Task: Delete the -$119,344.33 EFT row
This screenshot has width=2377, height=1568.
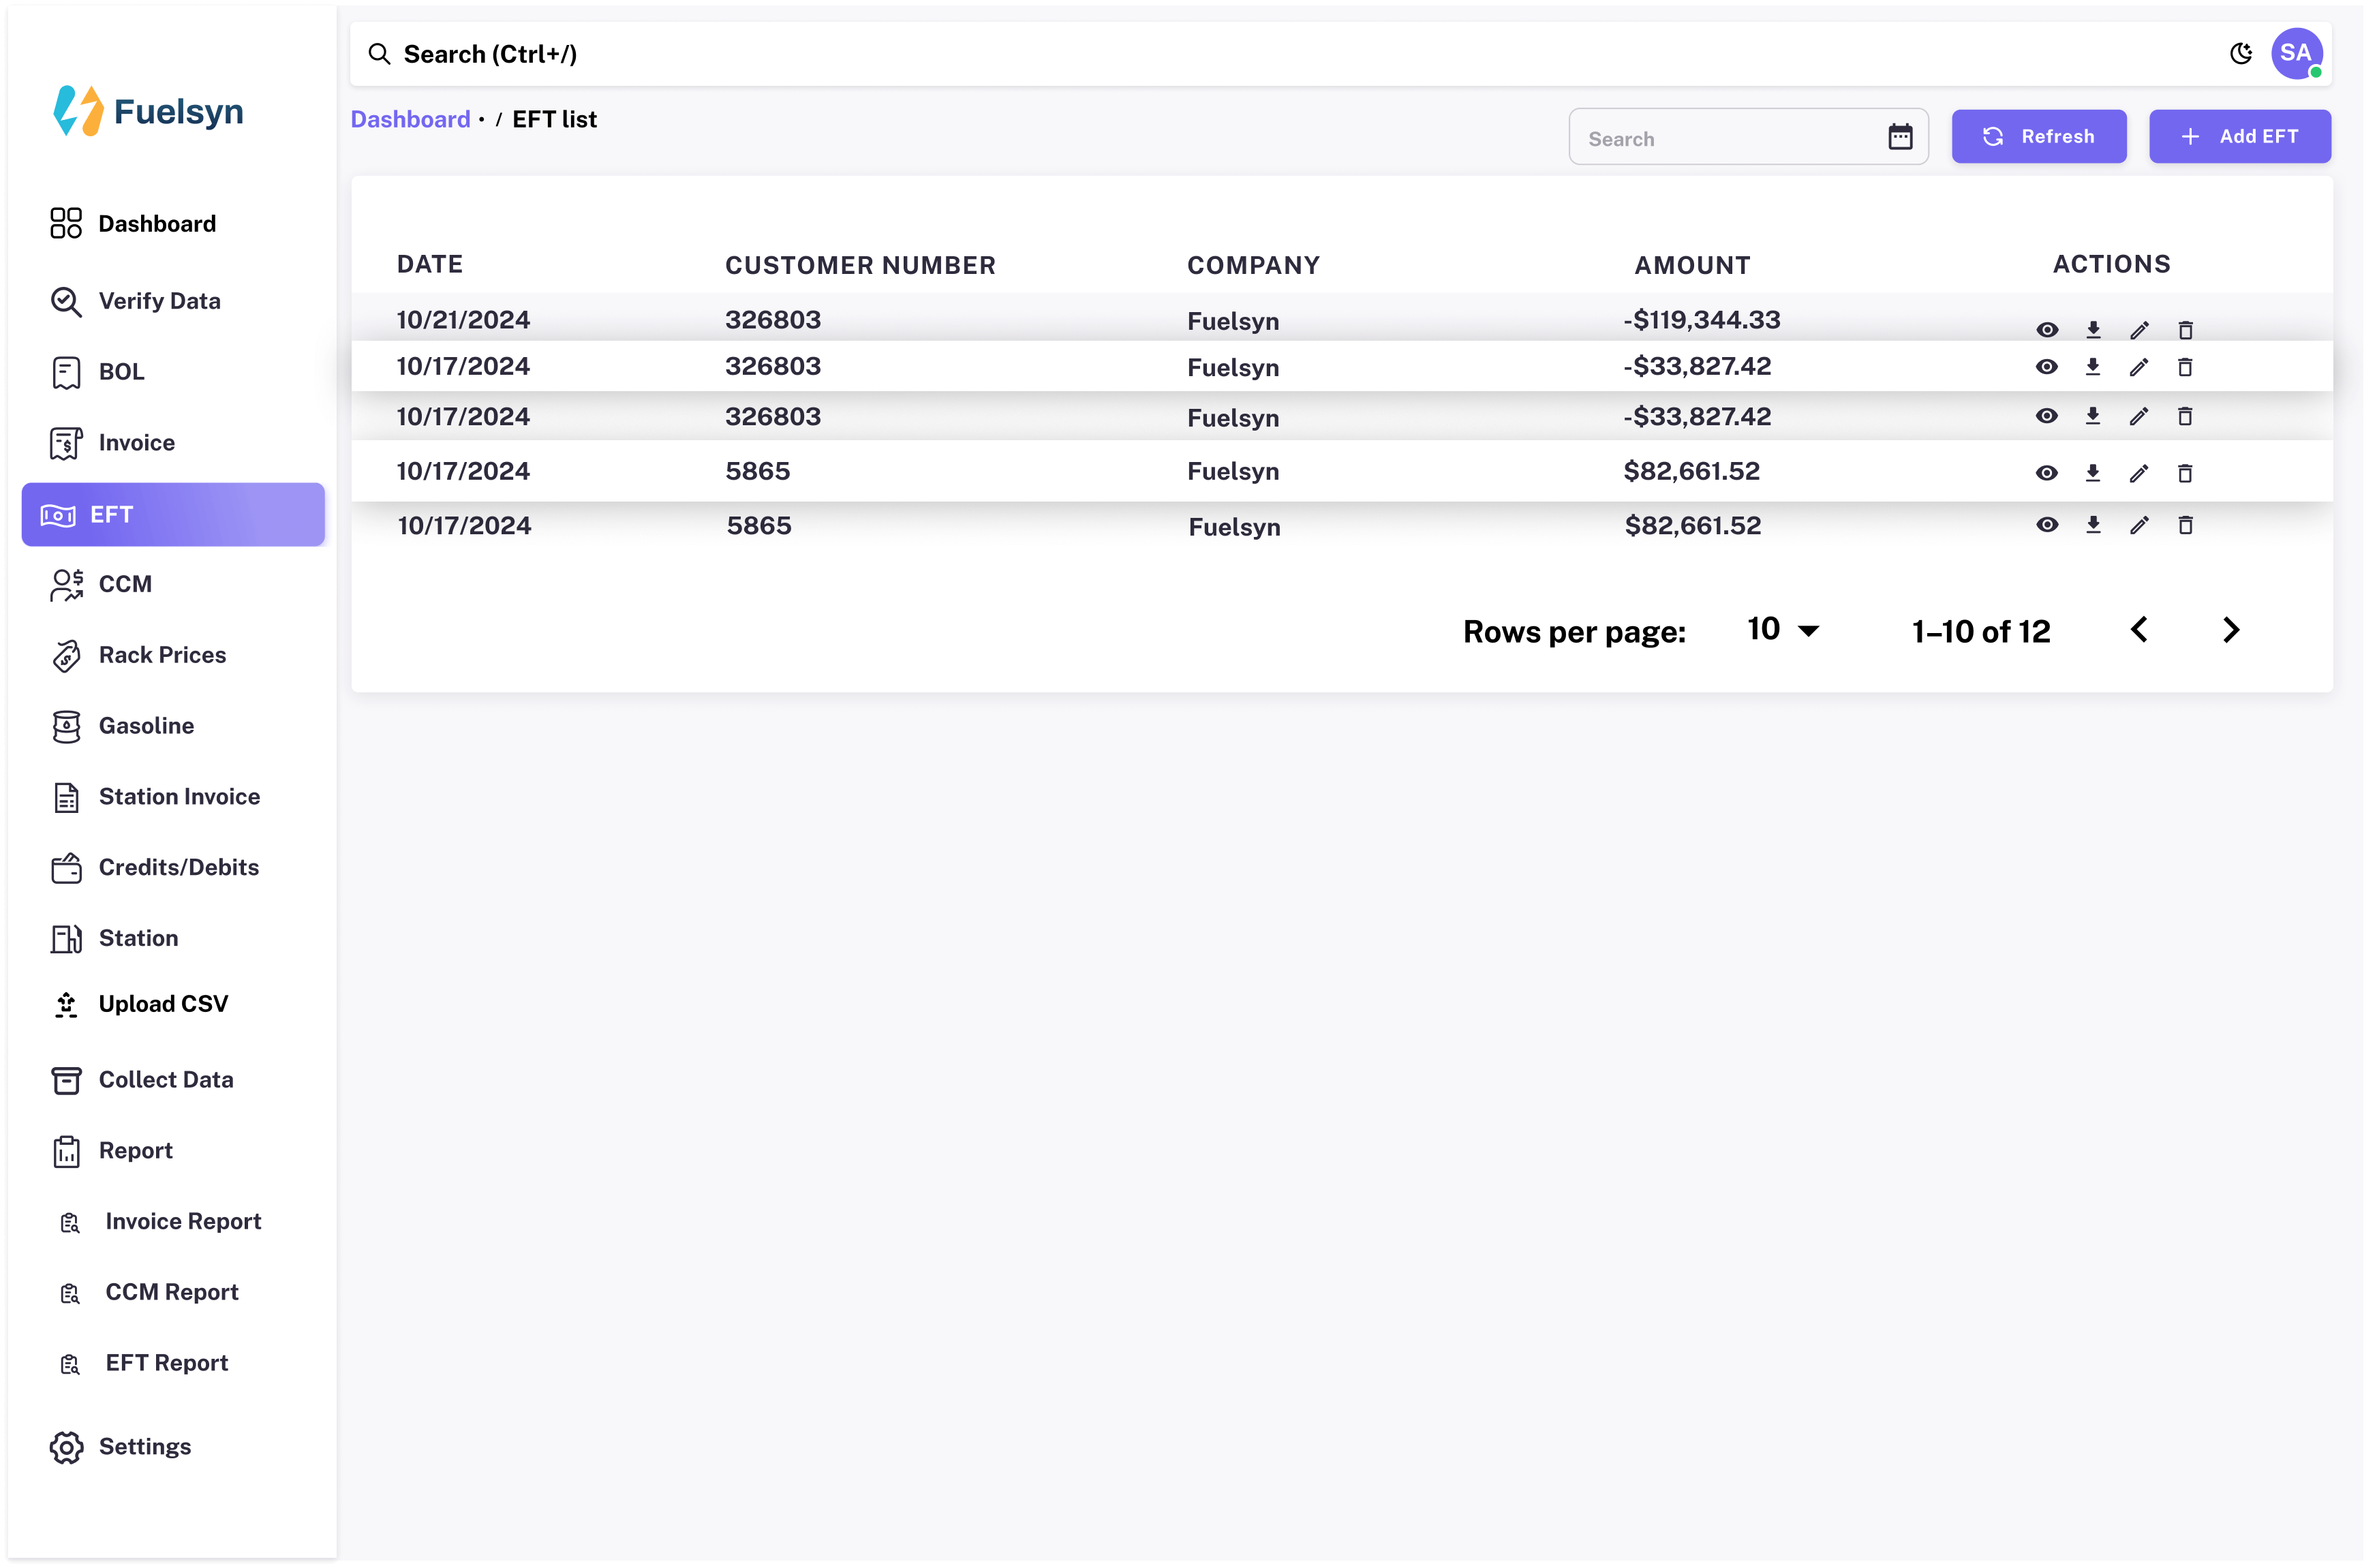Action: point(2186,330)
